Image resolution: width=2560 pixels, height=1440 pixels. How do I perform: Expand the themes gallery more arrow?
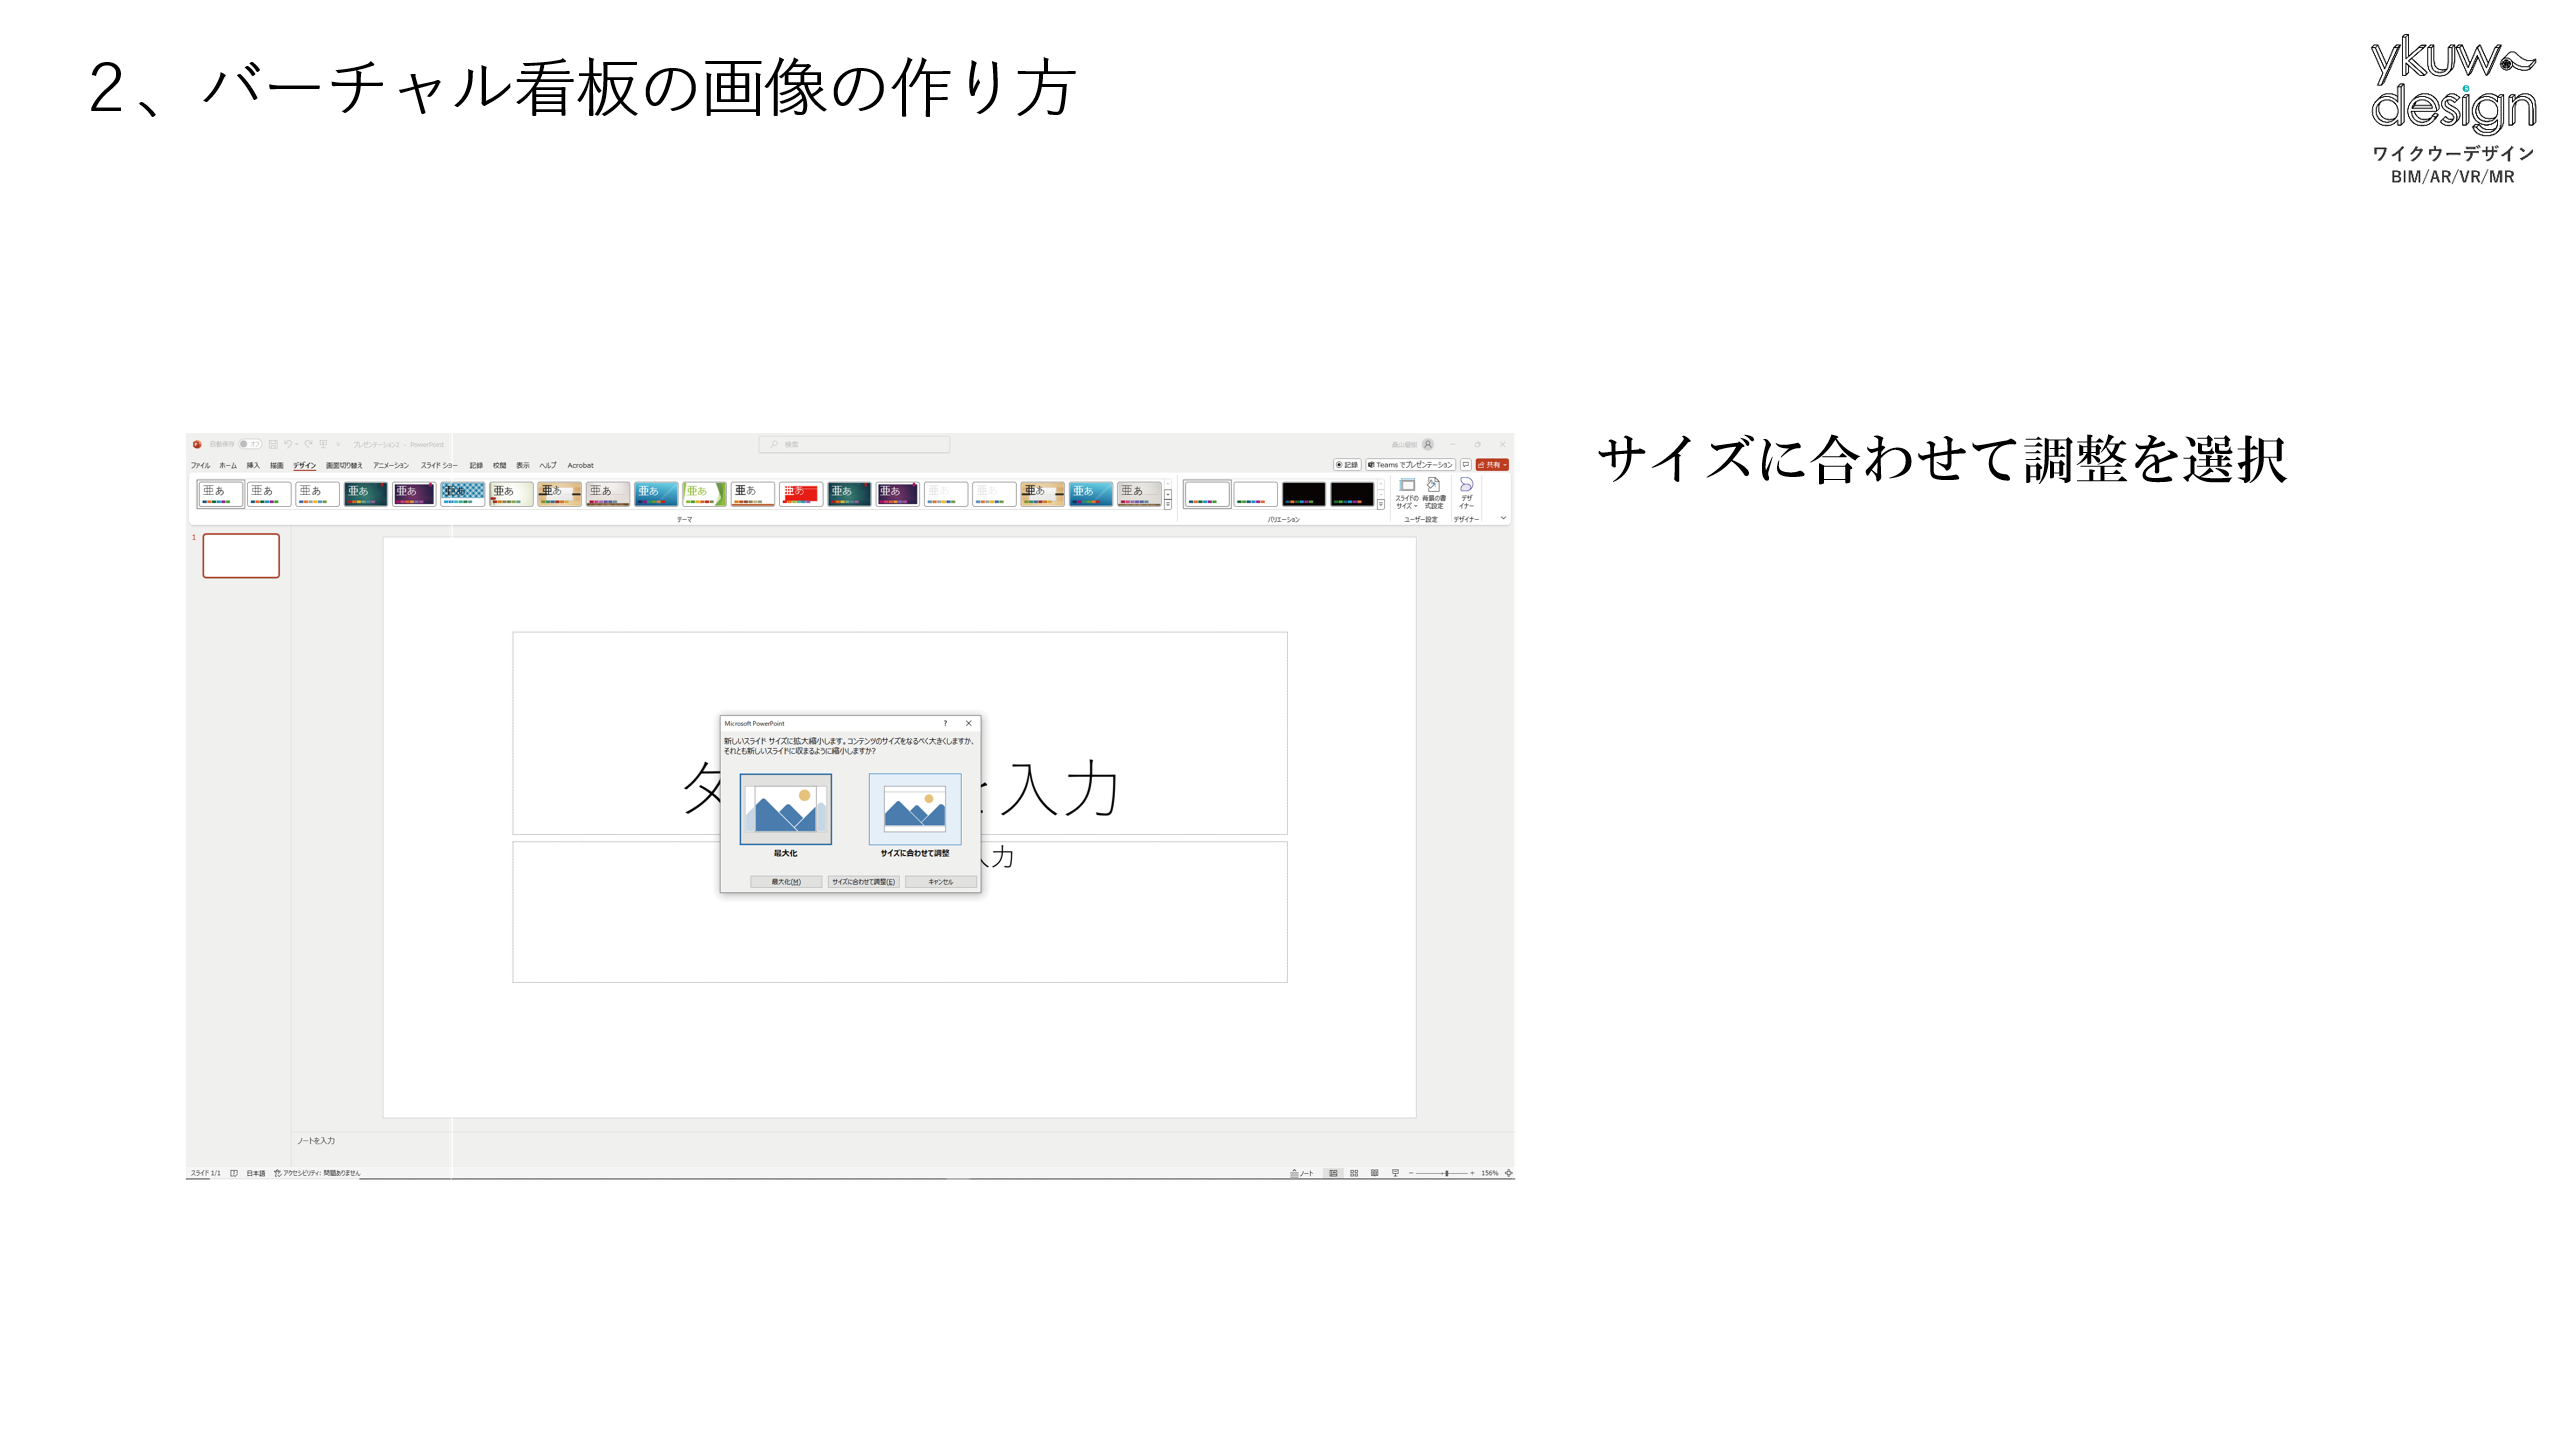(1168, 506)
